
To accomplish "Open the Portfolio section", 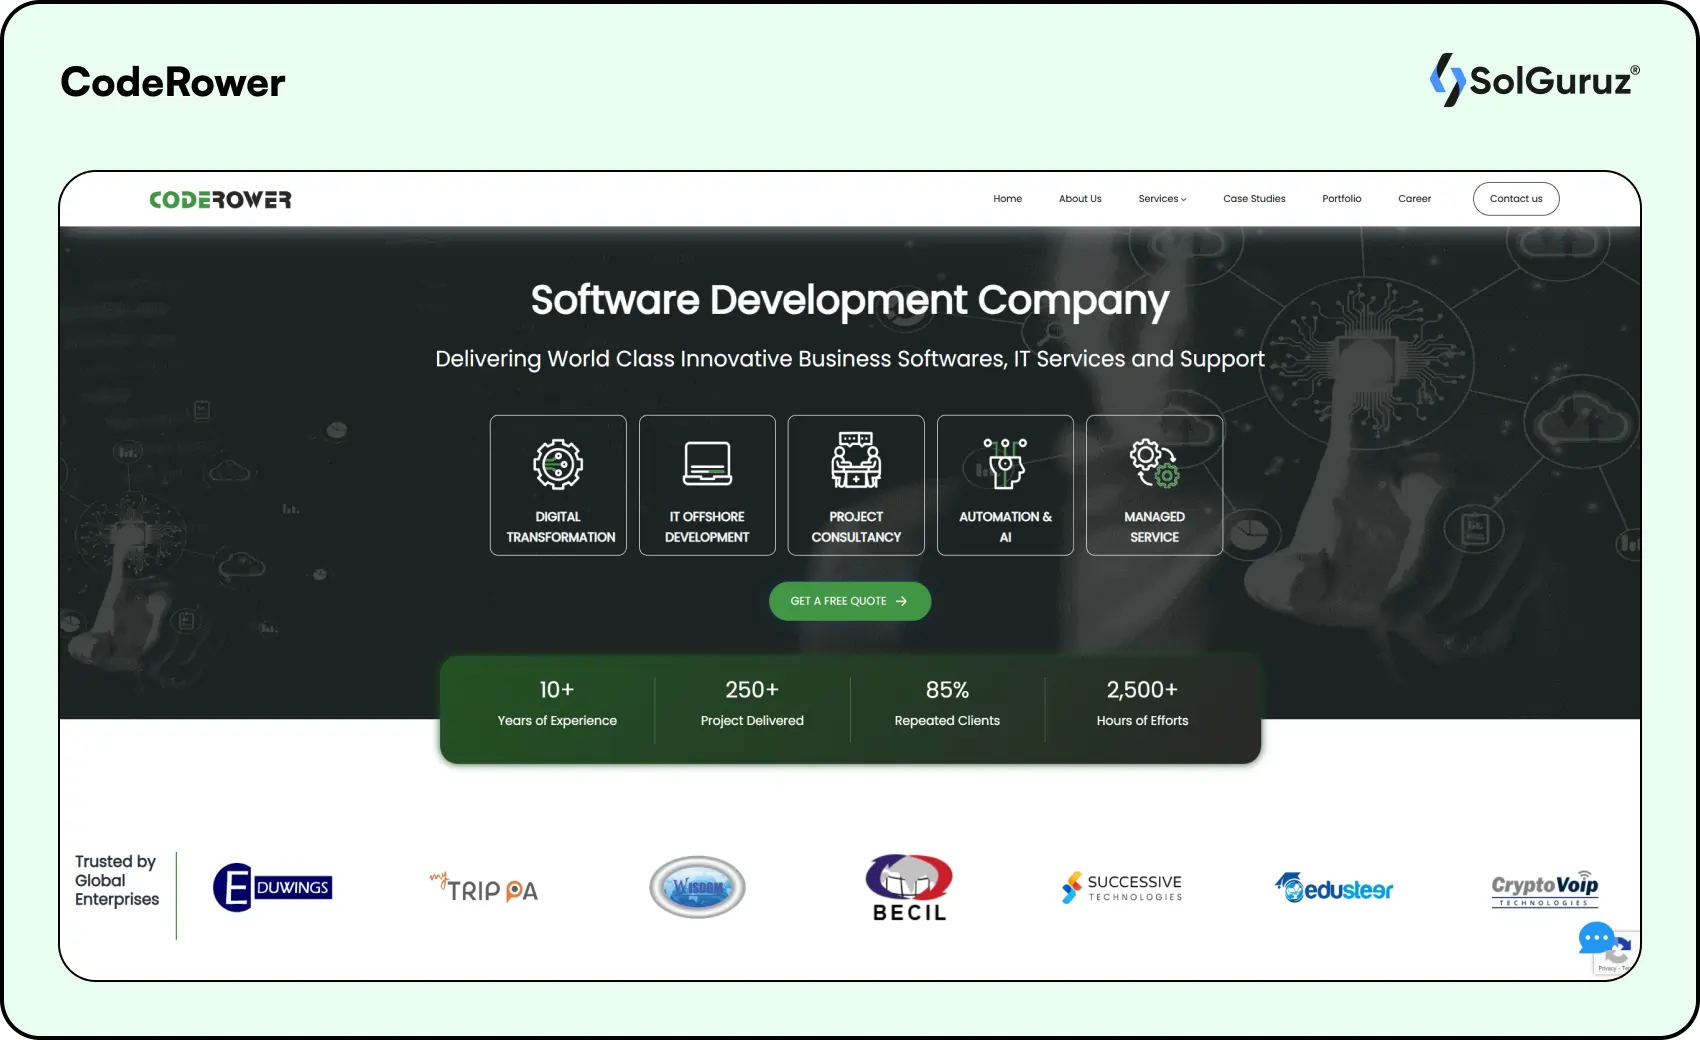I will click(1341, 198).
